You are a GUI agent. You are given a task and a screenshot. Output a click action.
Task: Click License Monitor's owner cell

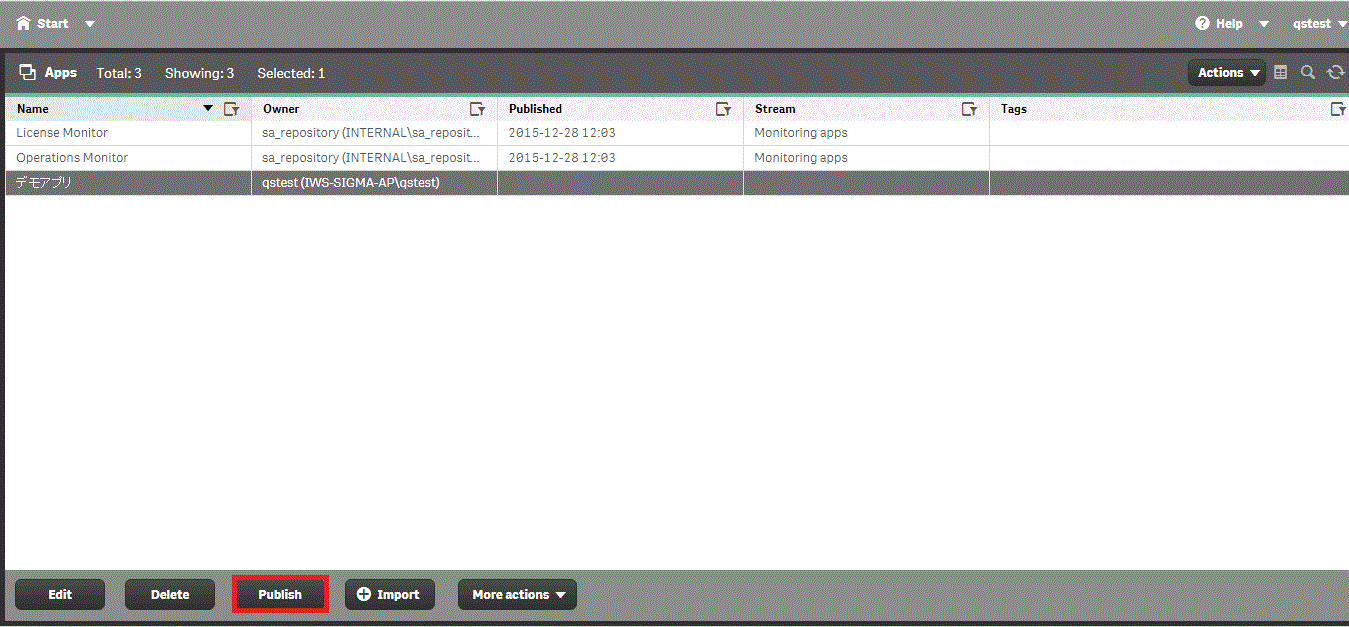click(374, 133)
